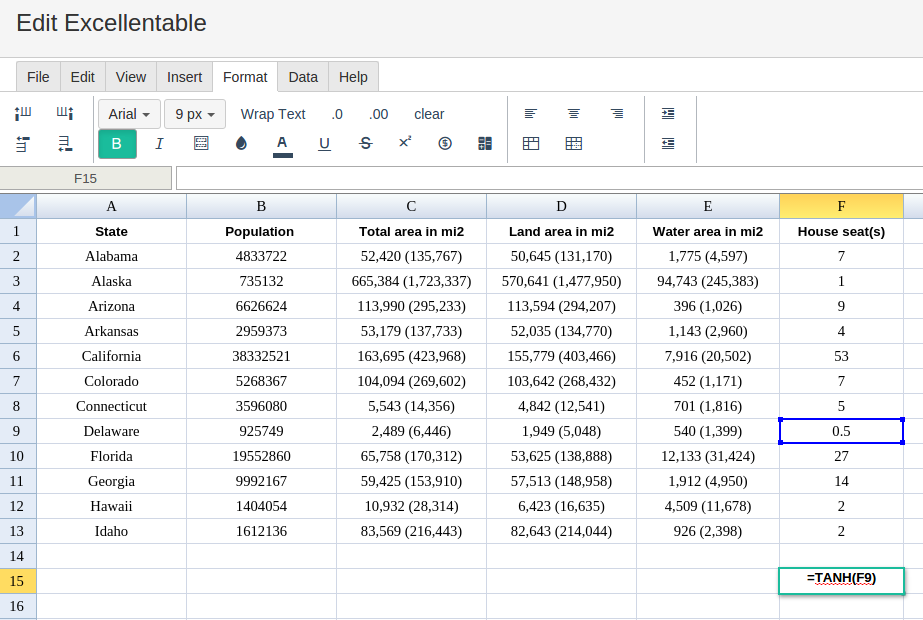Image resolution: width=923 pixels, height=620 pixels.
Task: Toggle the Bold formatting button
Action: (117, 144)
